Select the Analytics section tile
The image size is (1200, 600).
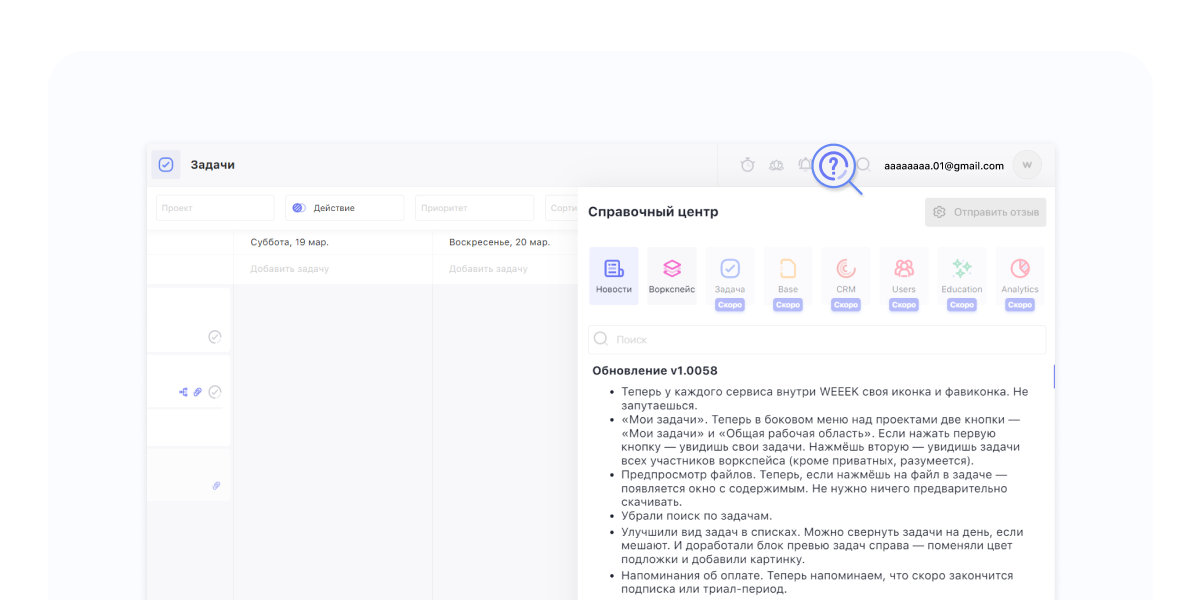[1019, 276]
